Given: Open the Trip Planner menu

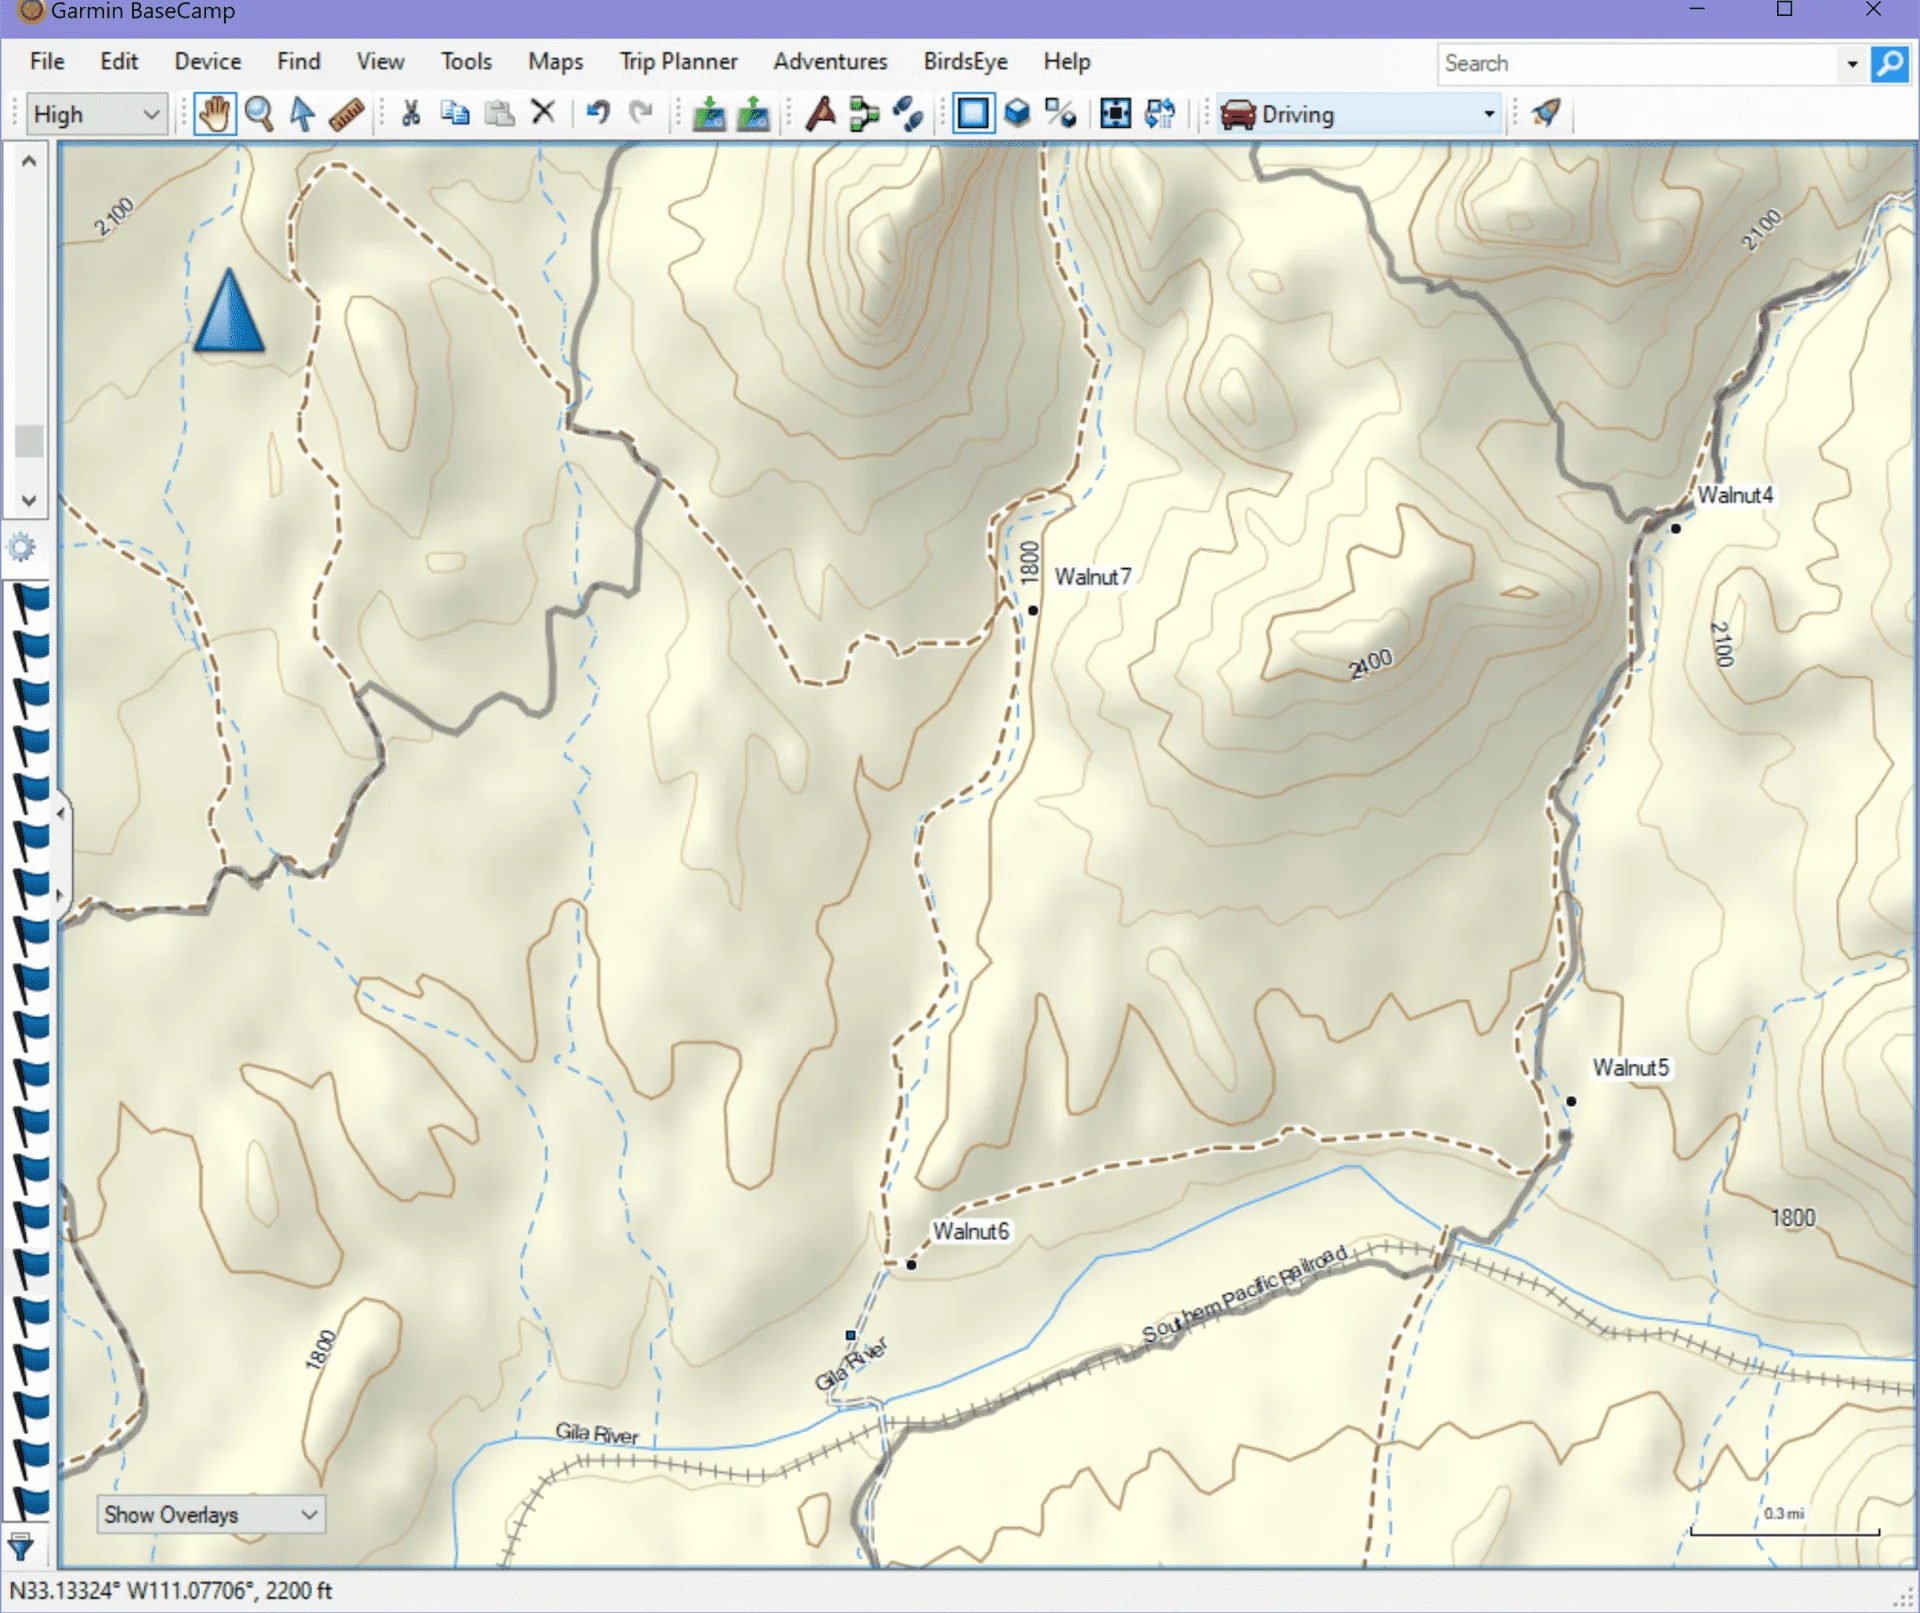Looking at the screenshot, I should [x=678, y=62].
